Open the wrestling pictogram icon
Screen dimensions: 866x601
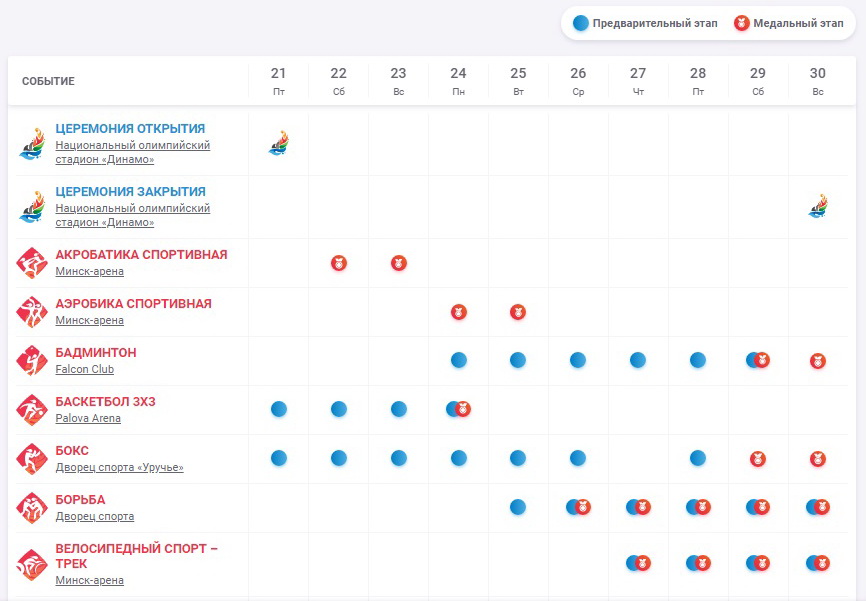click(32, 508)
